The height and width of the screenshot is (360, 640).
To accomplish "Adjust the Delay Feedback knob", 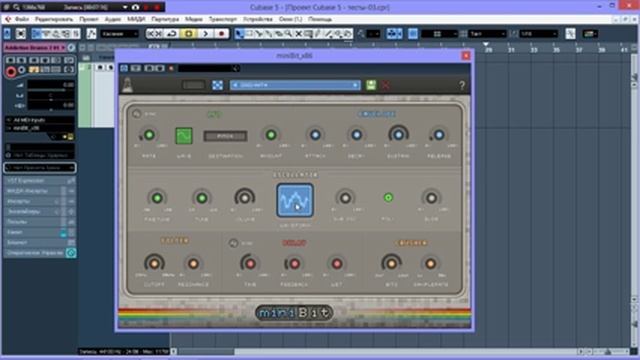I will (294, 264).
